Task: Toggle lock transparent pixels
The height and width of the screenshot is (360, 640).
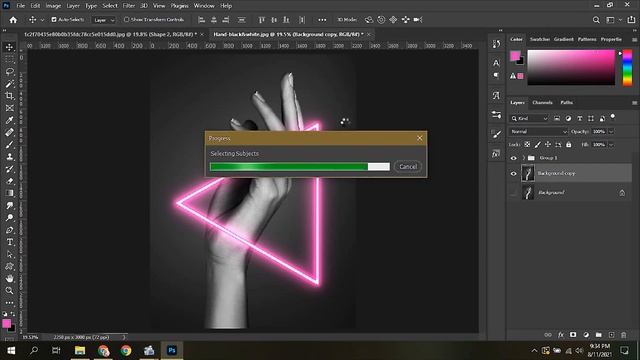Action: [x=527, y=144]
